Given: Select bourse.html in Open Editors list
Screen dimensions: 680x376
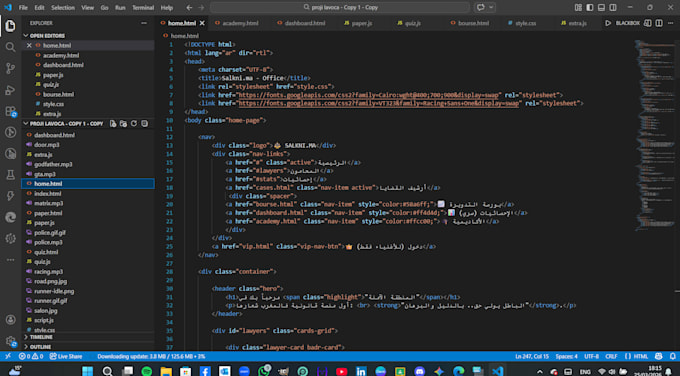Looking at the screenshot, I should [x=58, y=94].
